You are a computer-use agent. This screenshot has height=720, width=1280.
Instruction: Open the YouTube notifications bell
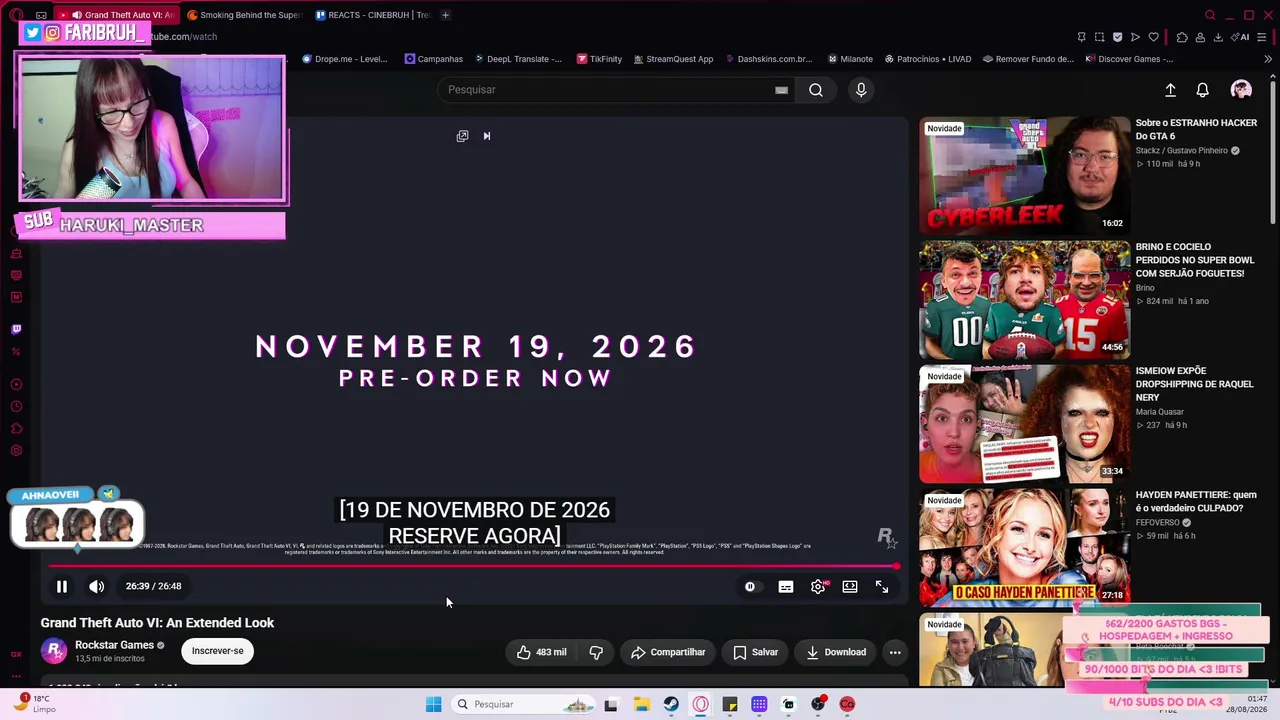click(x=1203, y=90)
